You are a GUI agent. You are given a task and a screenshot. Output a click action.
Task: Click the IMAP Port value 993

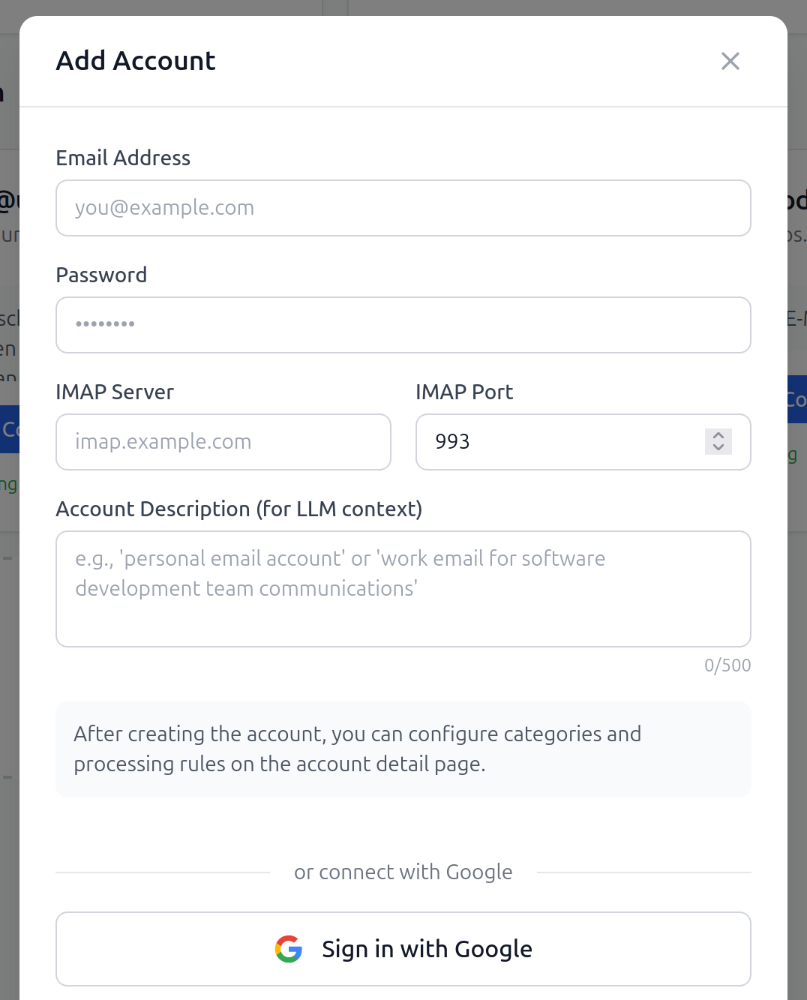pos(456,441)
